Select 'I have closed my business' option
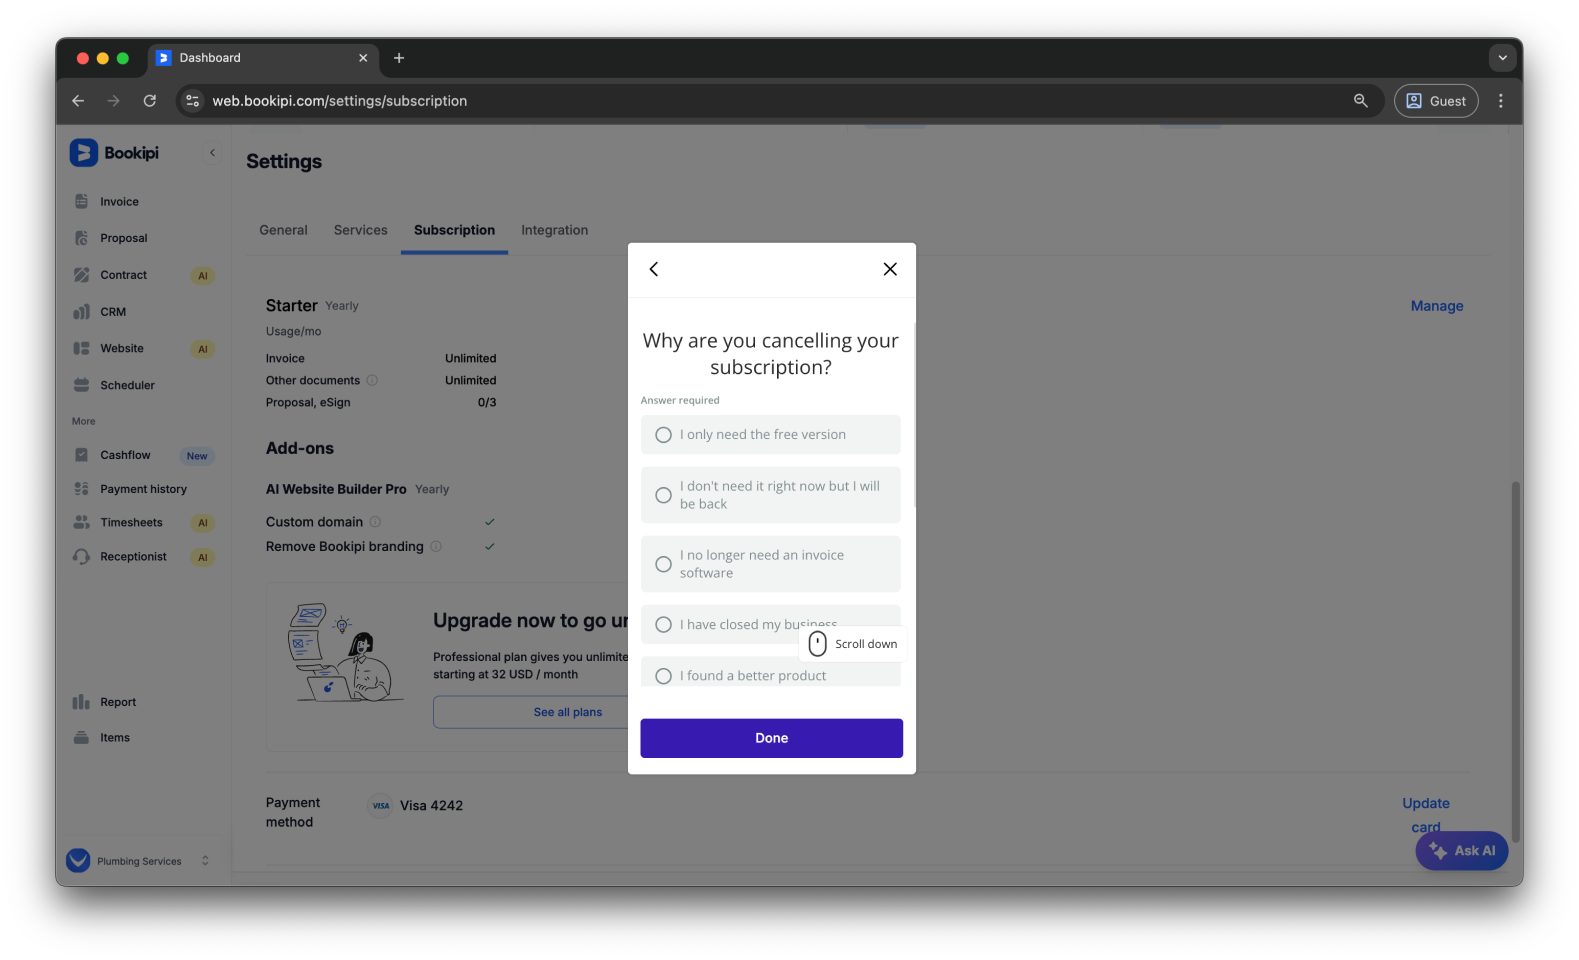The image size is (1579, 960). pyautogui.click(x=770, y=624)
